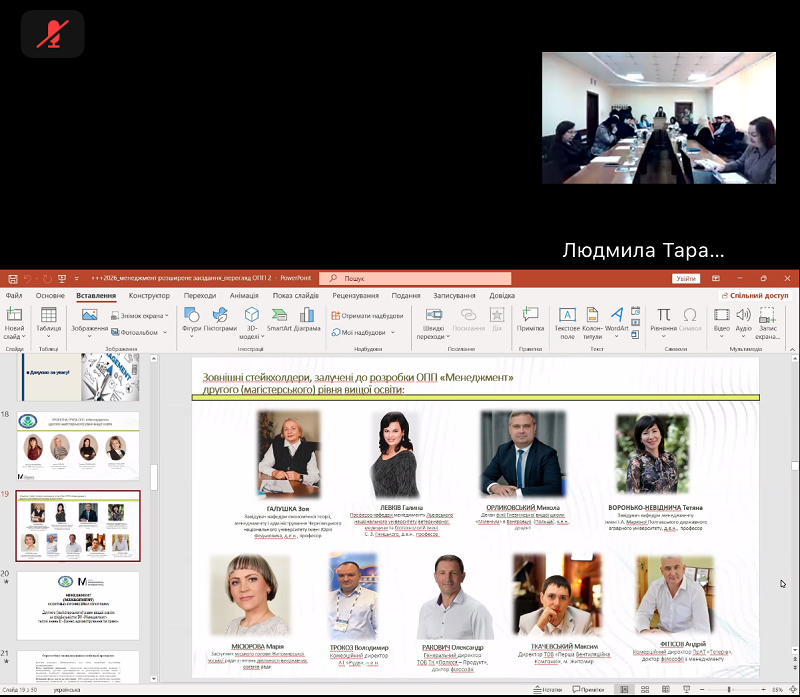Open the Фігури shapes gallery
The height and width of the screenshot is (697, 800).
[191, 320]
